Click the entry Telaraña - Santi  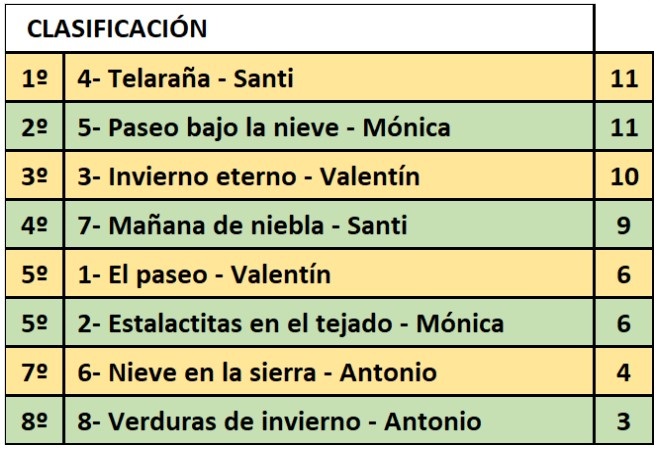coord(186,78)
